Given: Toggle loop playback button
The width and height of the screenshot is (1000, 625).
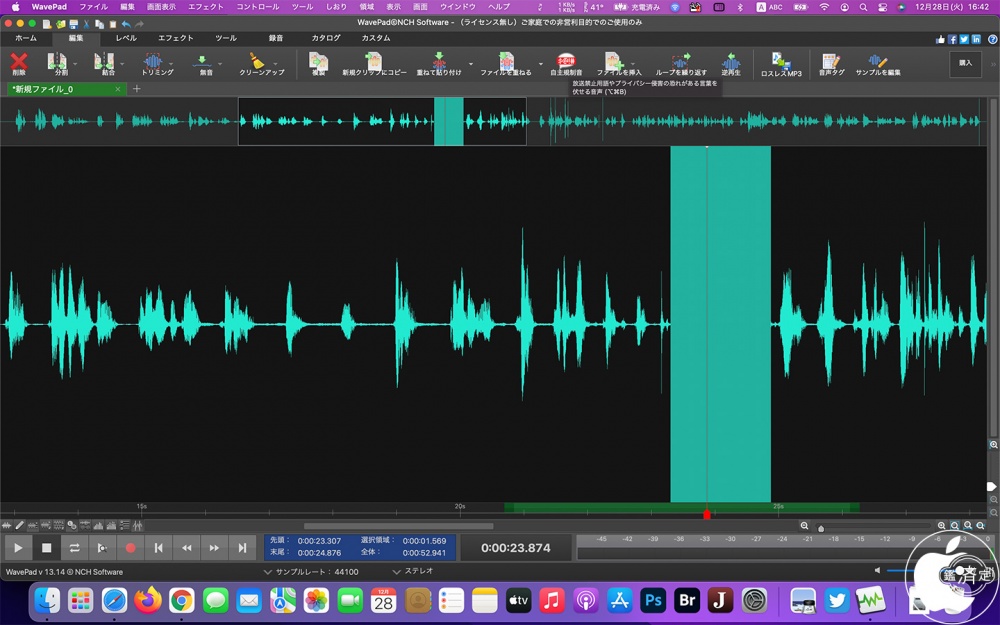Looking at the screenshot, I should point(74,548).
